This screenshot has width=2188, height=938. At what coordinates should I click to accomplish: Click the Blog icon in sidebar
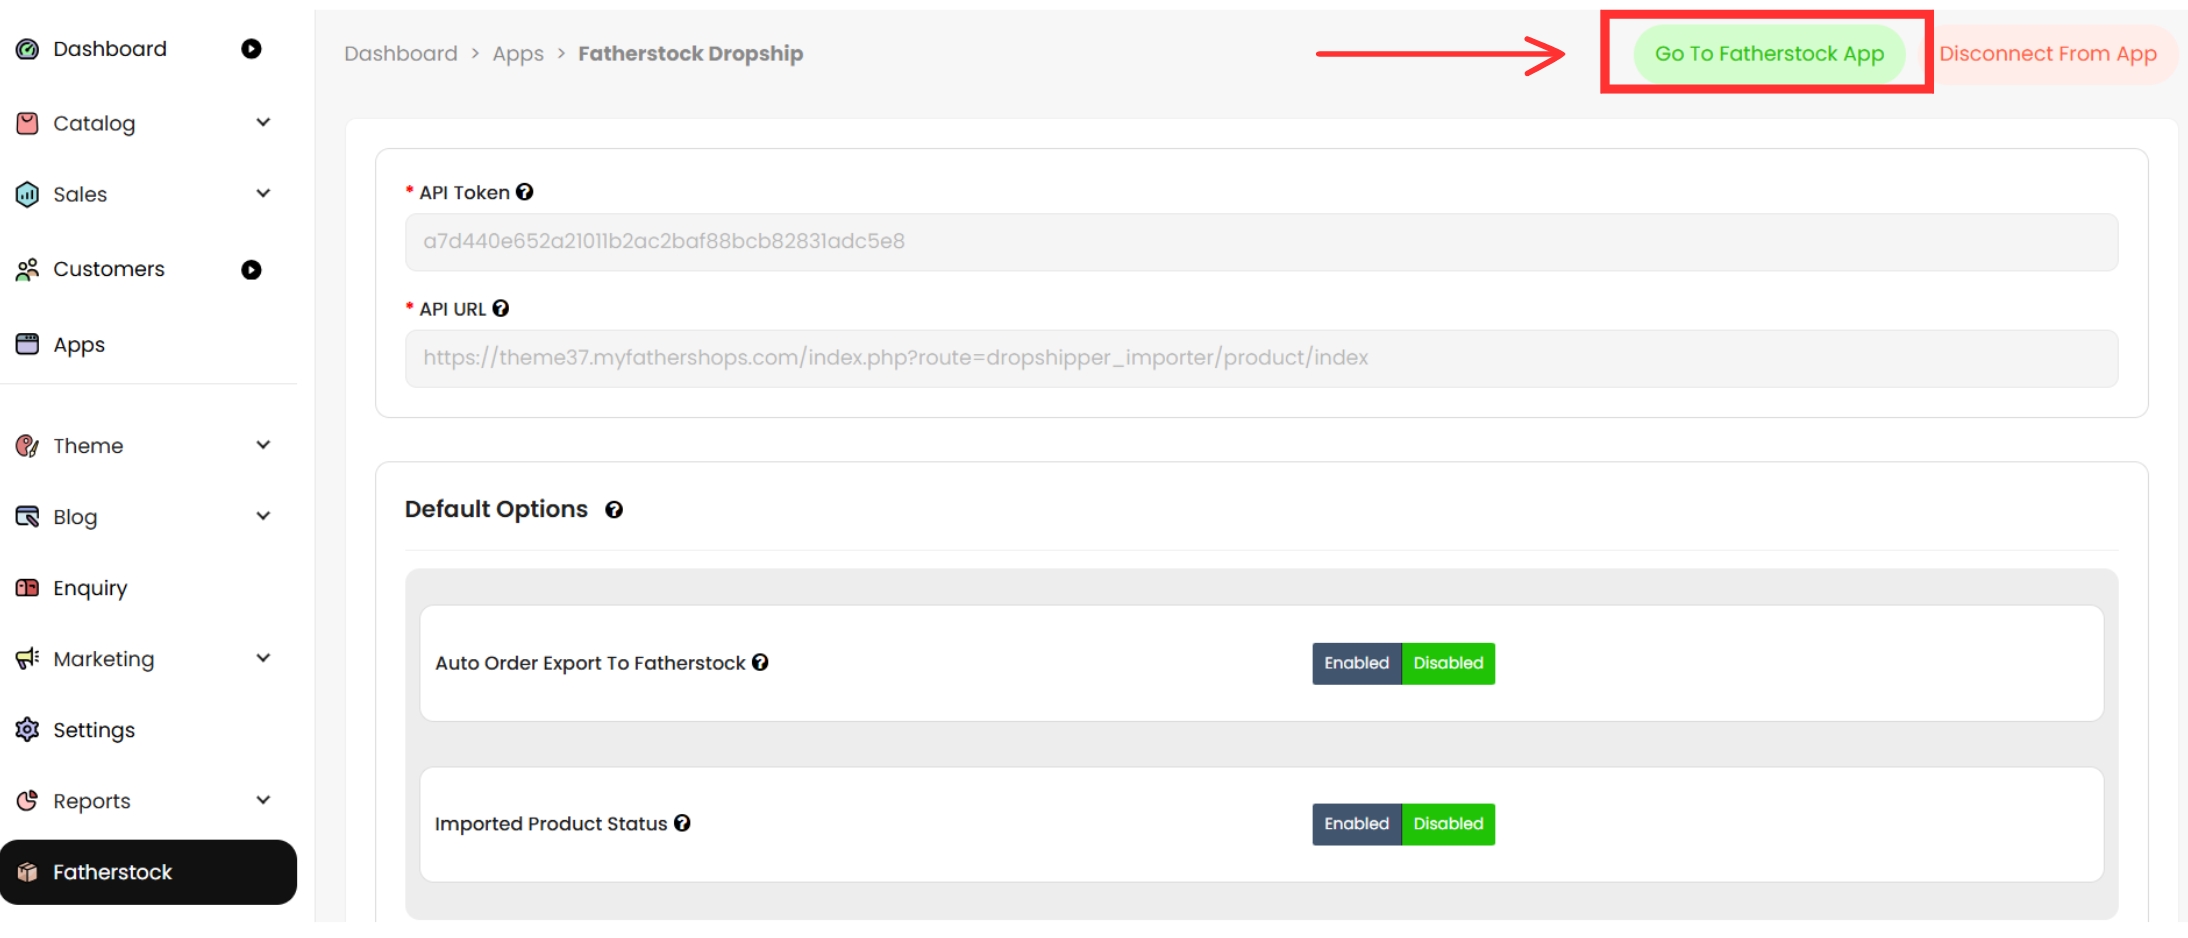pos(28,516)
